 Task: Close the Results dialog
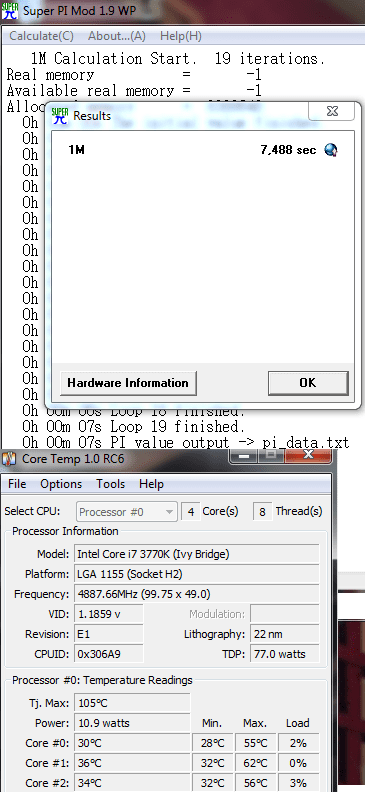[x=332, y=112]
